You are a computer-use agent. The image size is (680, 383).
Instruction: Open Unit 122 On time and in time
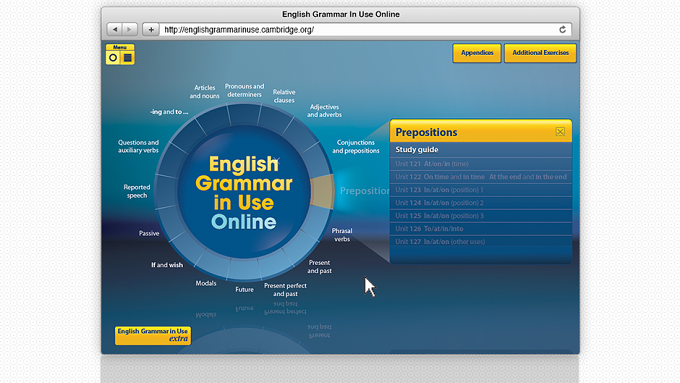[x=481, y=177]
